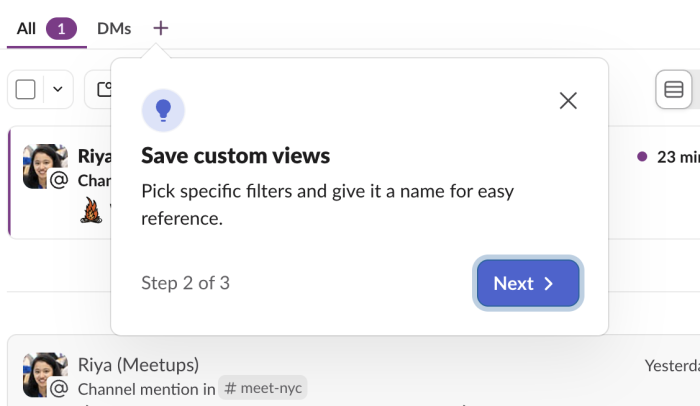Click the Step 2 of 3 text
This screenshot has width=700, height=406.
[185, 283]
